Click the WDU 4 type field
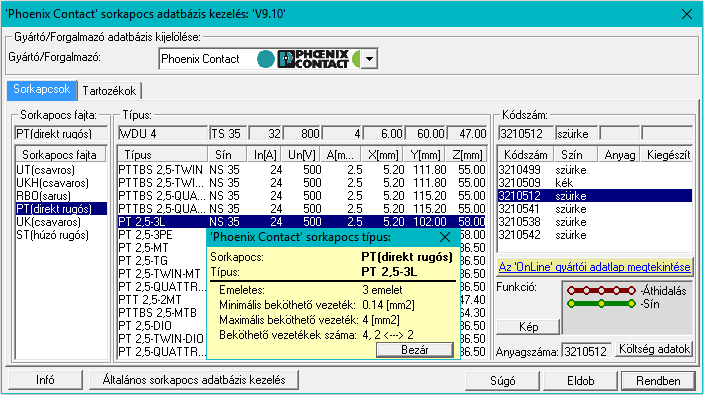704x395 pixels. pyautogui.click(x=163, y=134)
